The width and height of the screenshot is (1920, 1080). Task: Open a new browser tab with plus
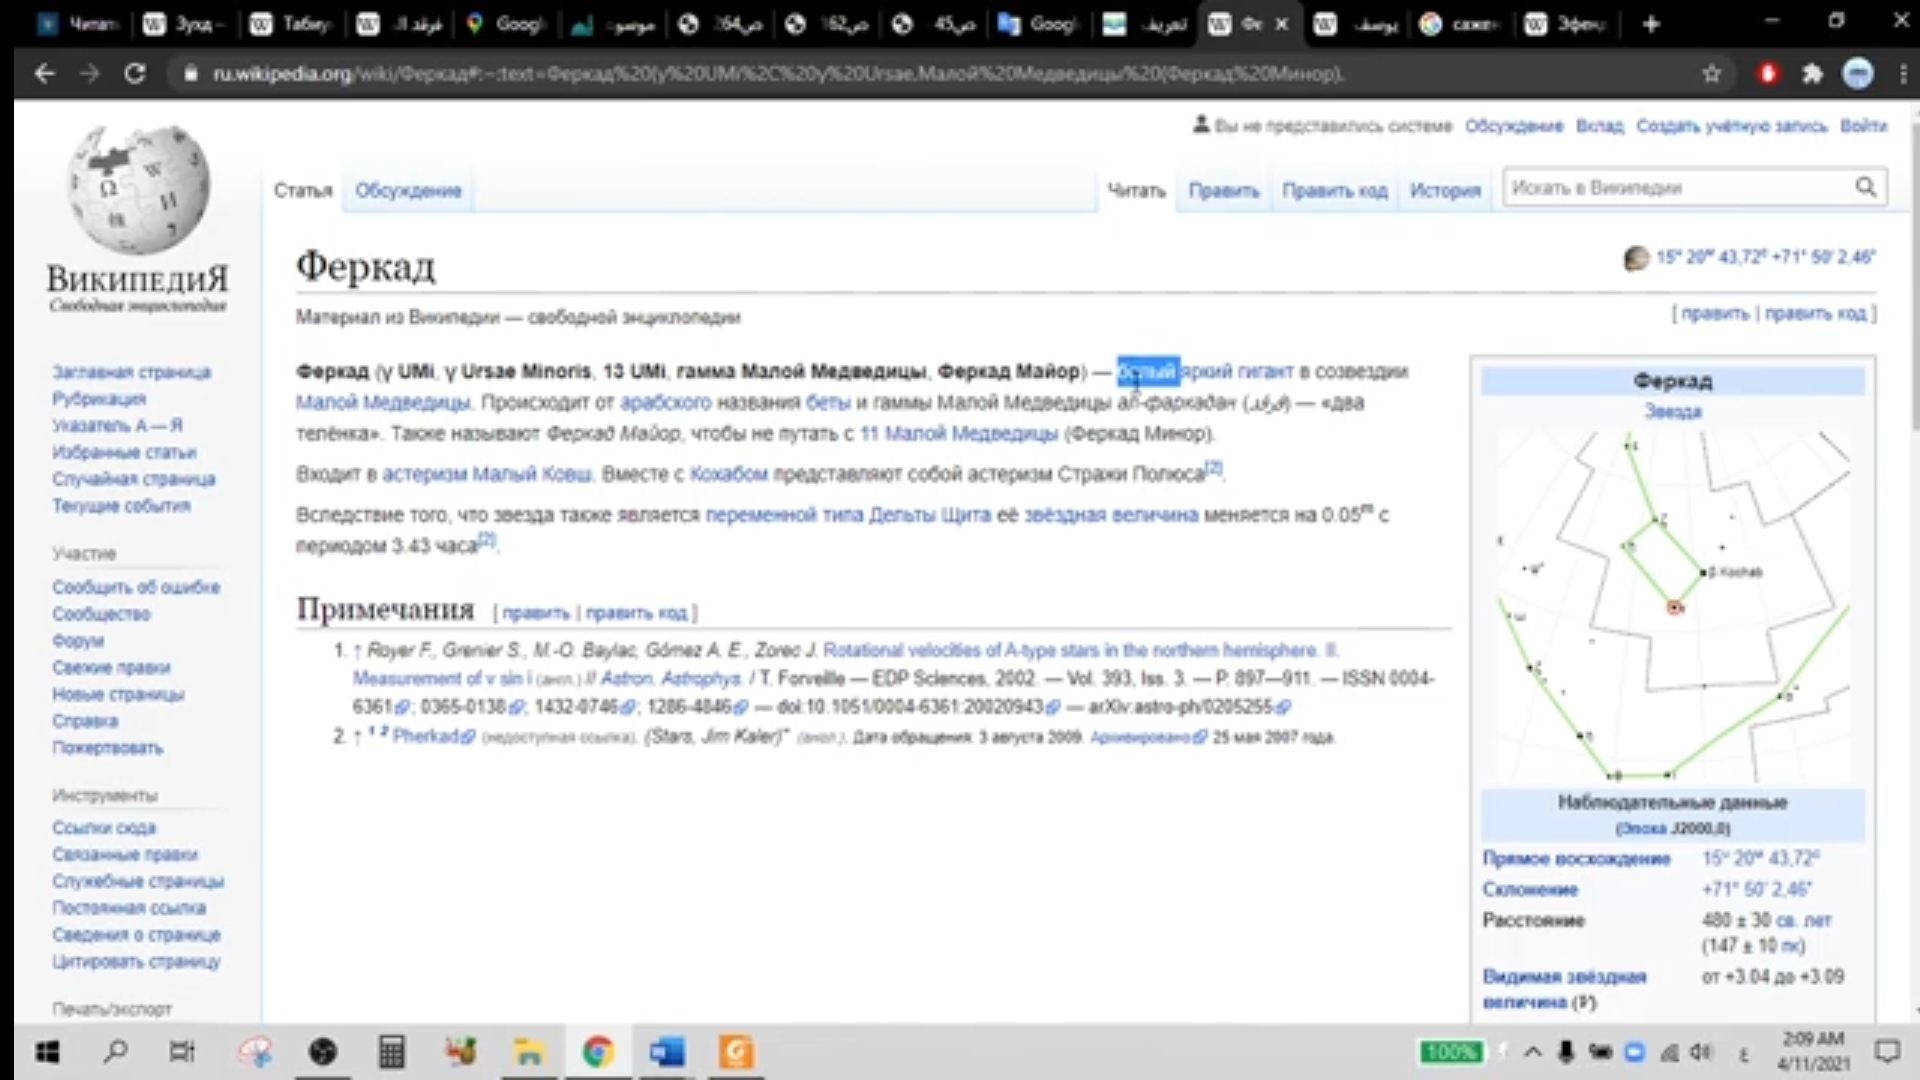pos(1651,24)
